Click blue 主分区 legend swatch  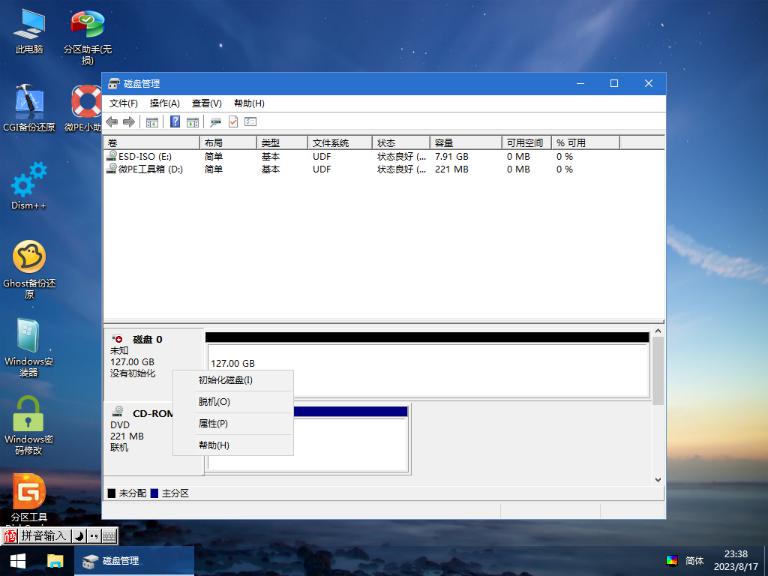[154, 493]
